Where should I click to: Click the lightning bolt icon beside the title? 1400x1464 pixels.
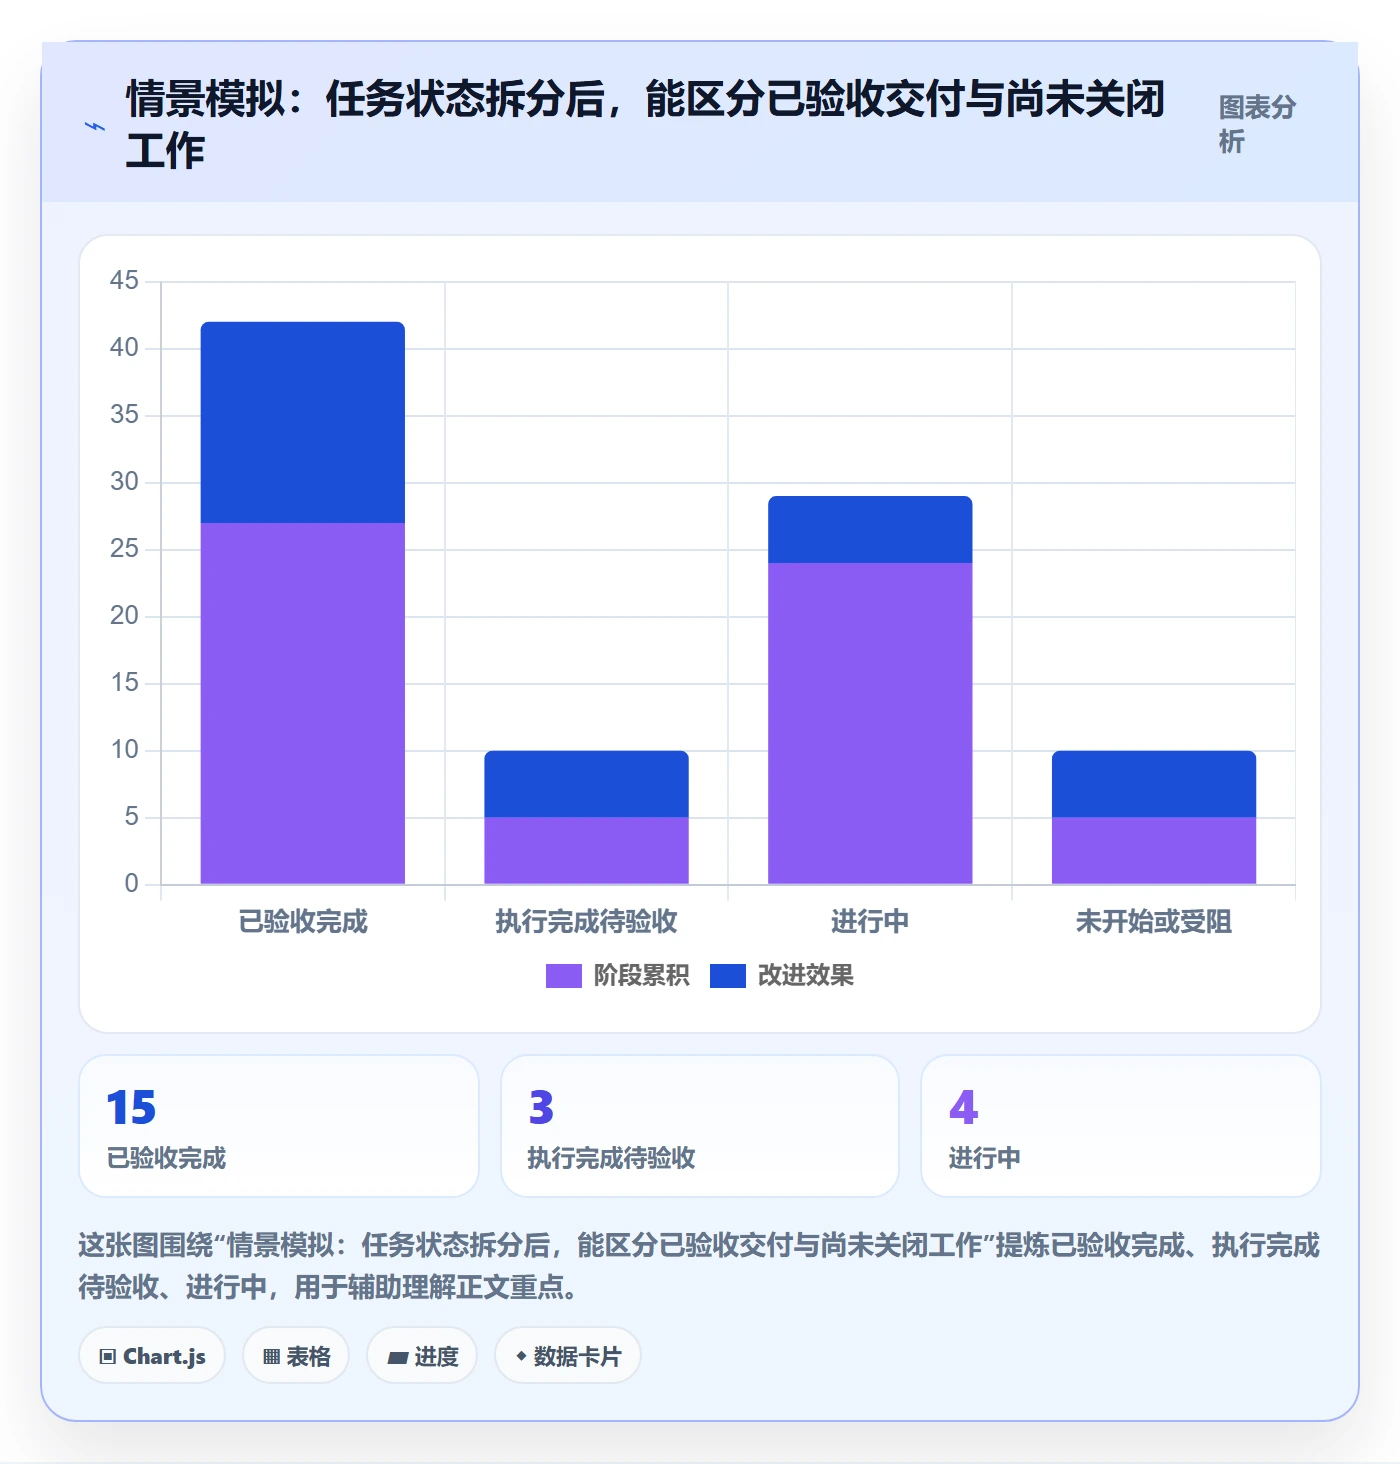95,126
